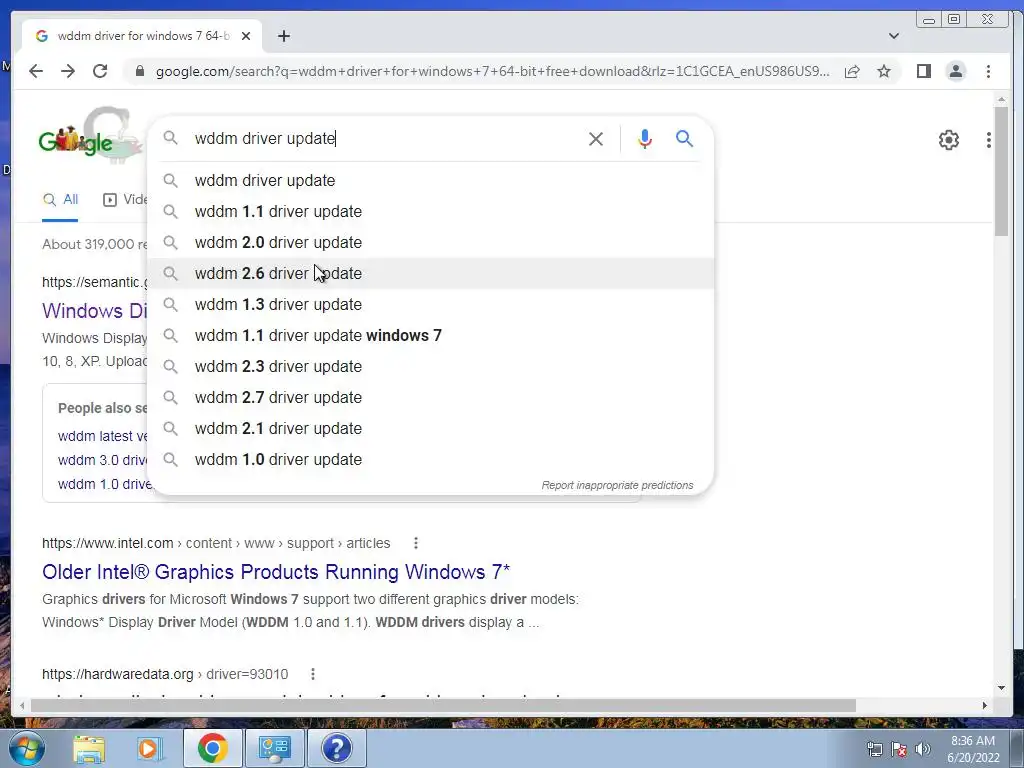Screen dimensions: 1024x768
Task: View site information via lock icon
Action: (x=139, y=71)
